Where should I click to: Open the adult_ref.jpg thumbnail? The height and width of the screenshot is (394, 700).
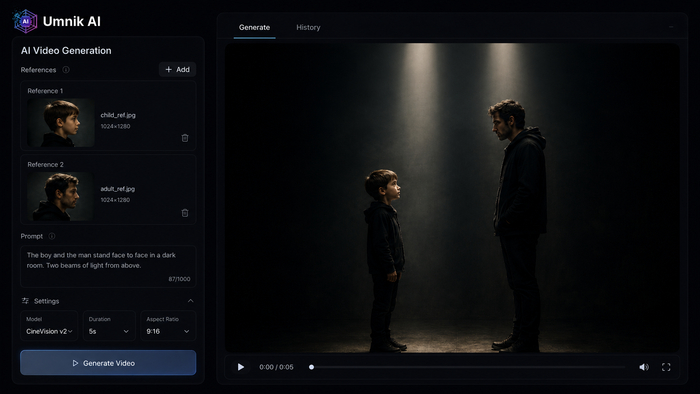coord(61,196)
